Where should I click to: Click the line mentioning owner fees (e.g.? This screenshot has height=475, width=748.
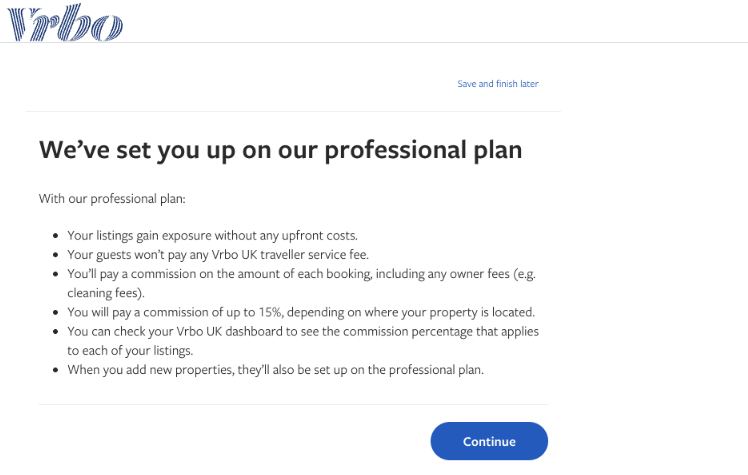point(301,274)
